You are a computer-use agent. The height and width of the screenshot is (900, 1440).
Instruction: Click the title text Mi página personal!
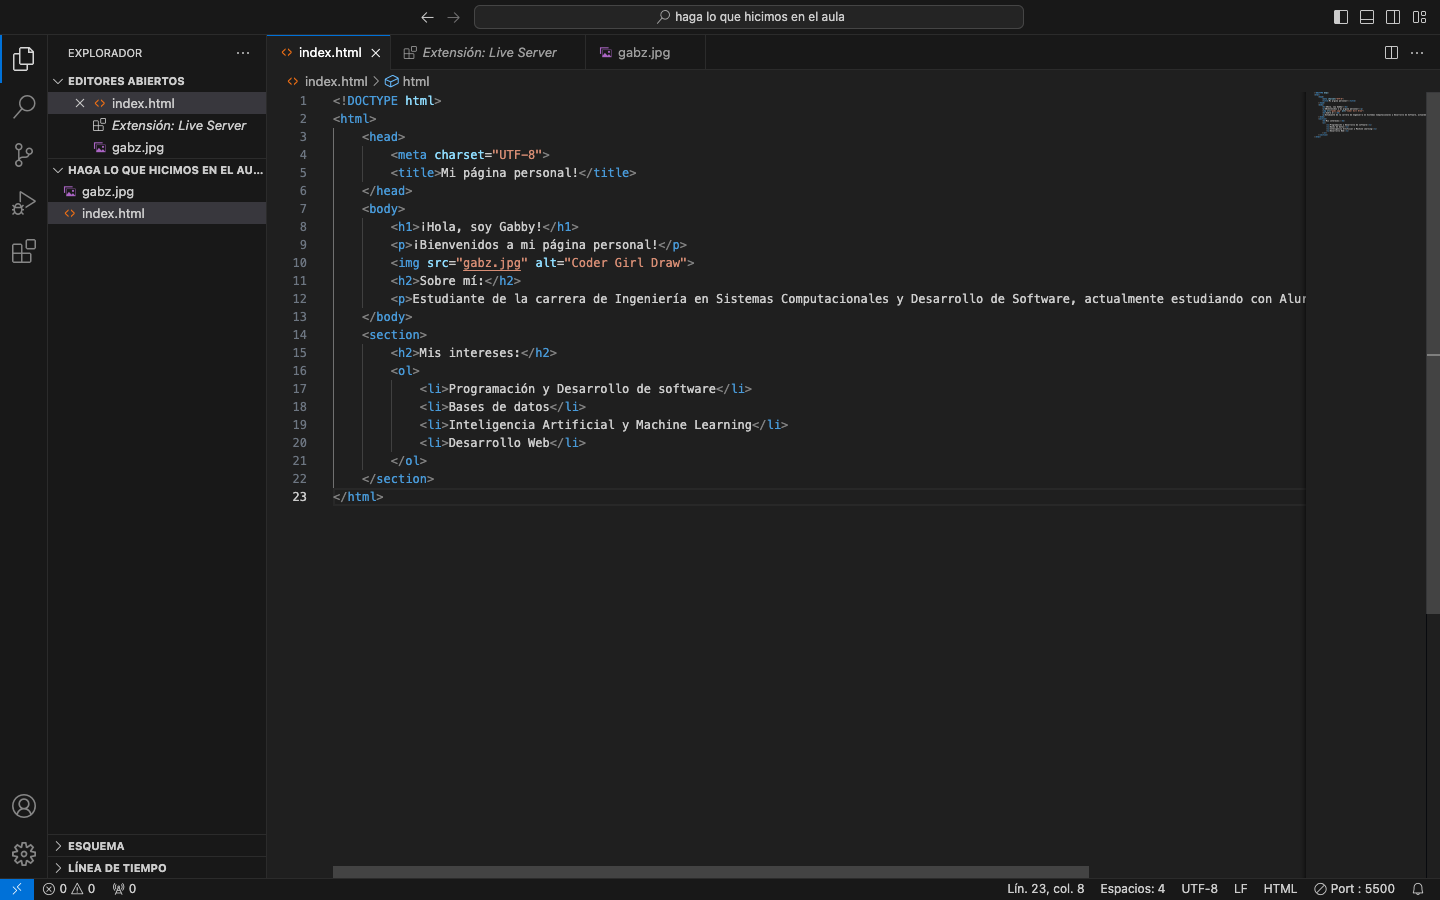[509, 173]
